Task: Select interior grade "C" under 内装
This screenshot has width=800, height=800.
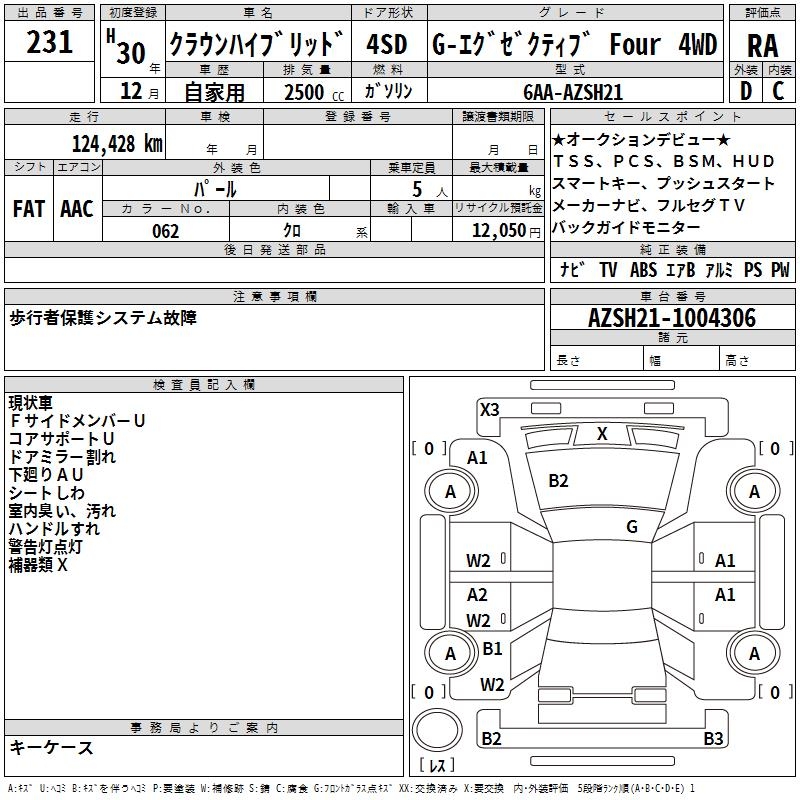Action: tap(778, 91)
